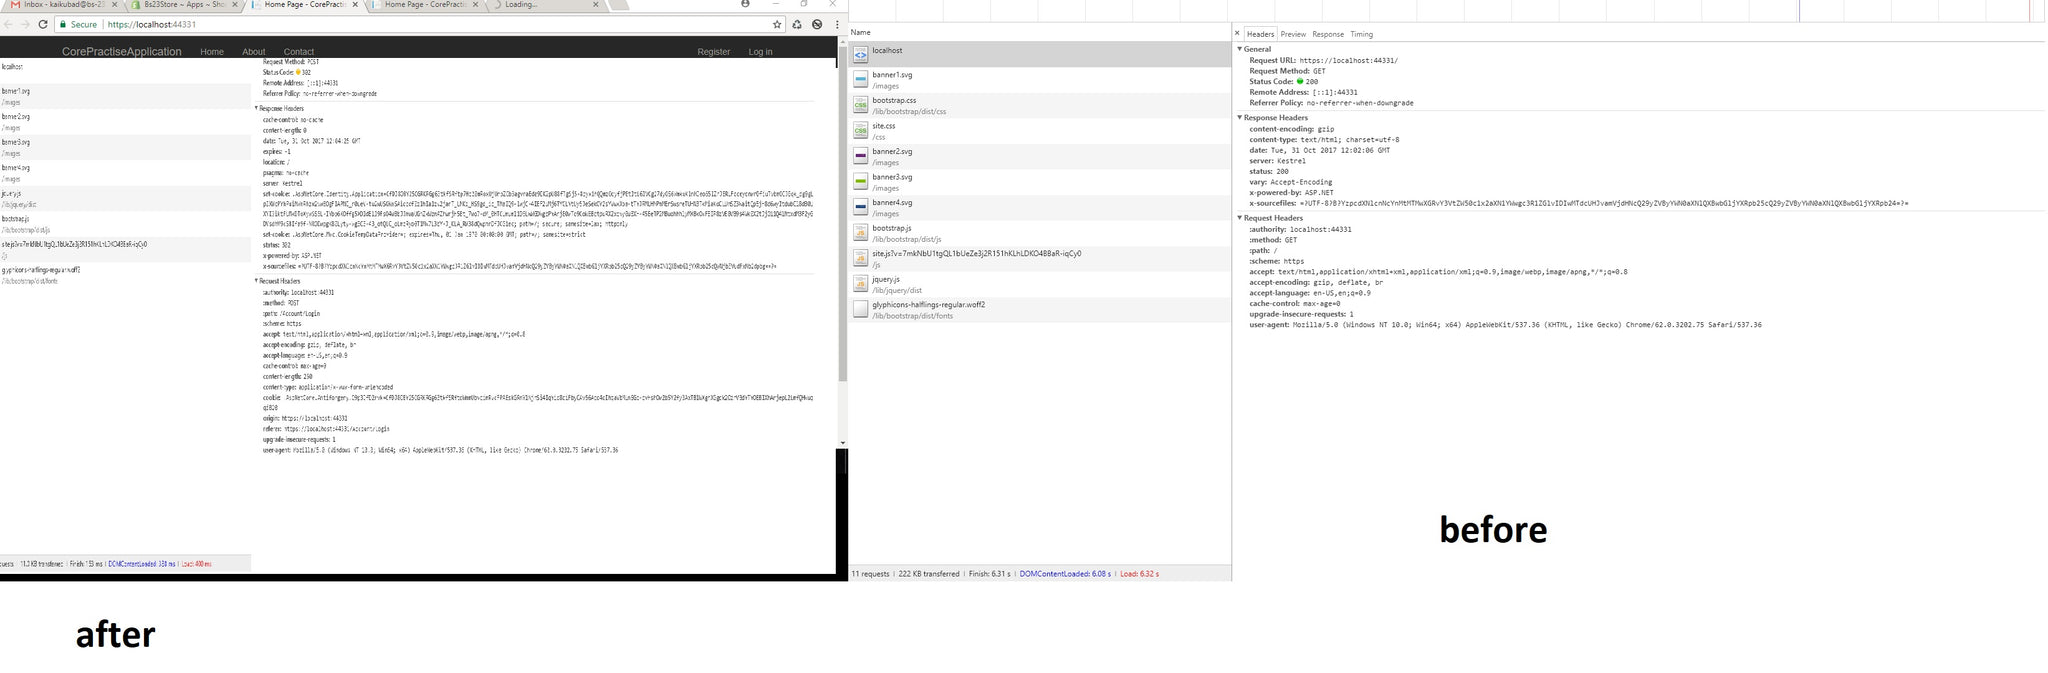Open Chrome's three-dot menu

[837, 24]
